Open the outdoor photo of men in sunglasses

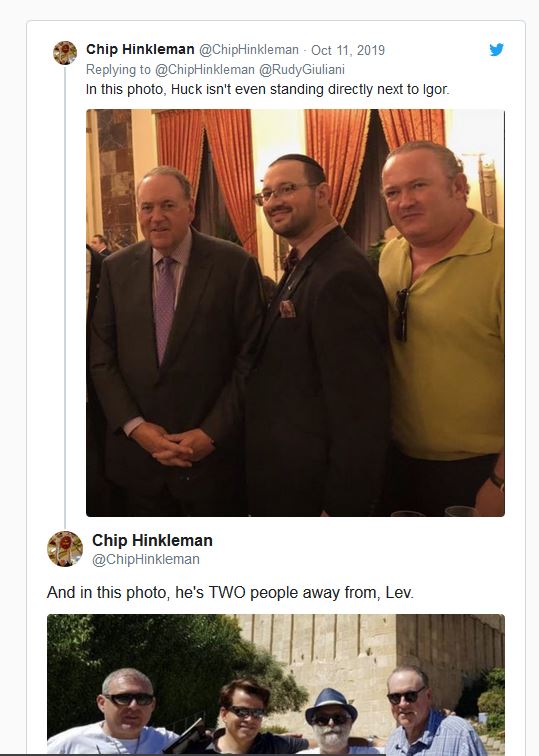[x=276, y=684]
